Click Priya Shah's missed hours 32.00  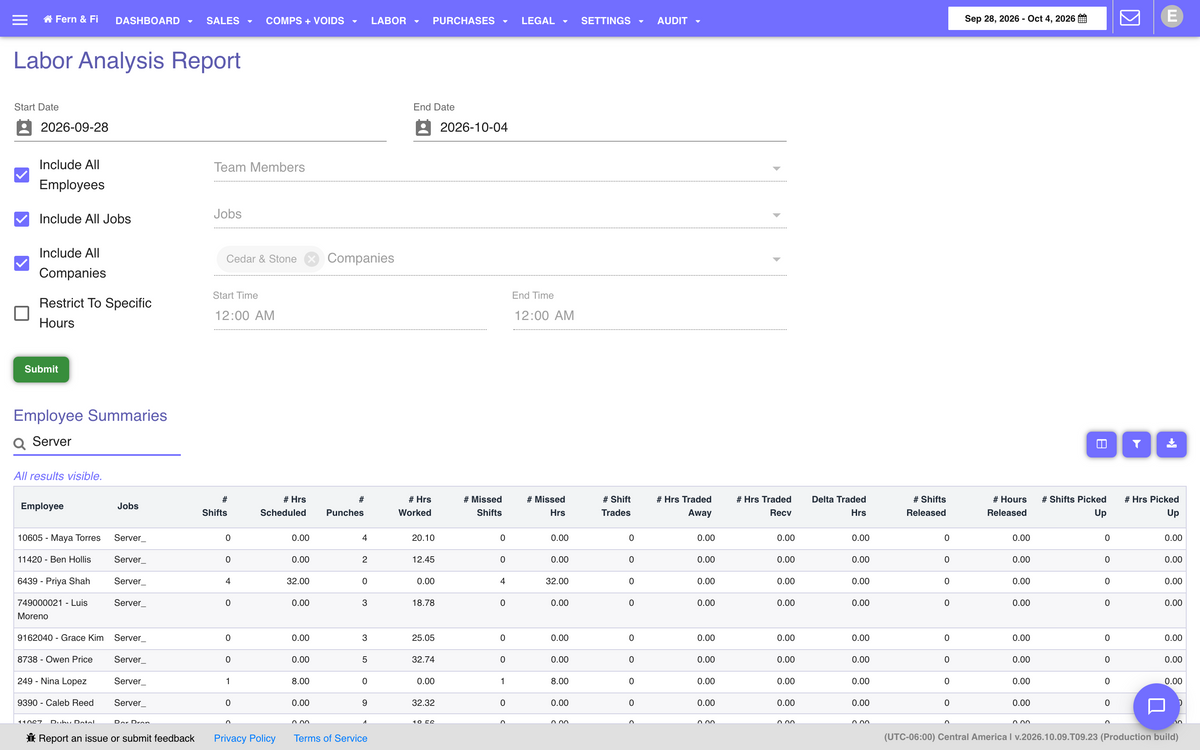[x=557, y=582]
